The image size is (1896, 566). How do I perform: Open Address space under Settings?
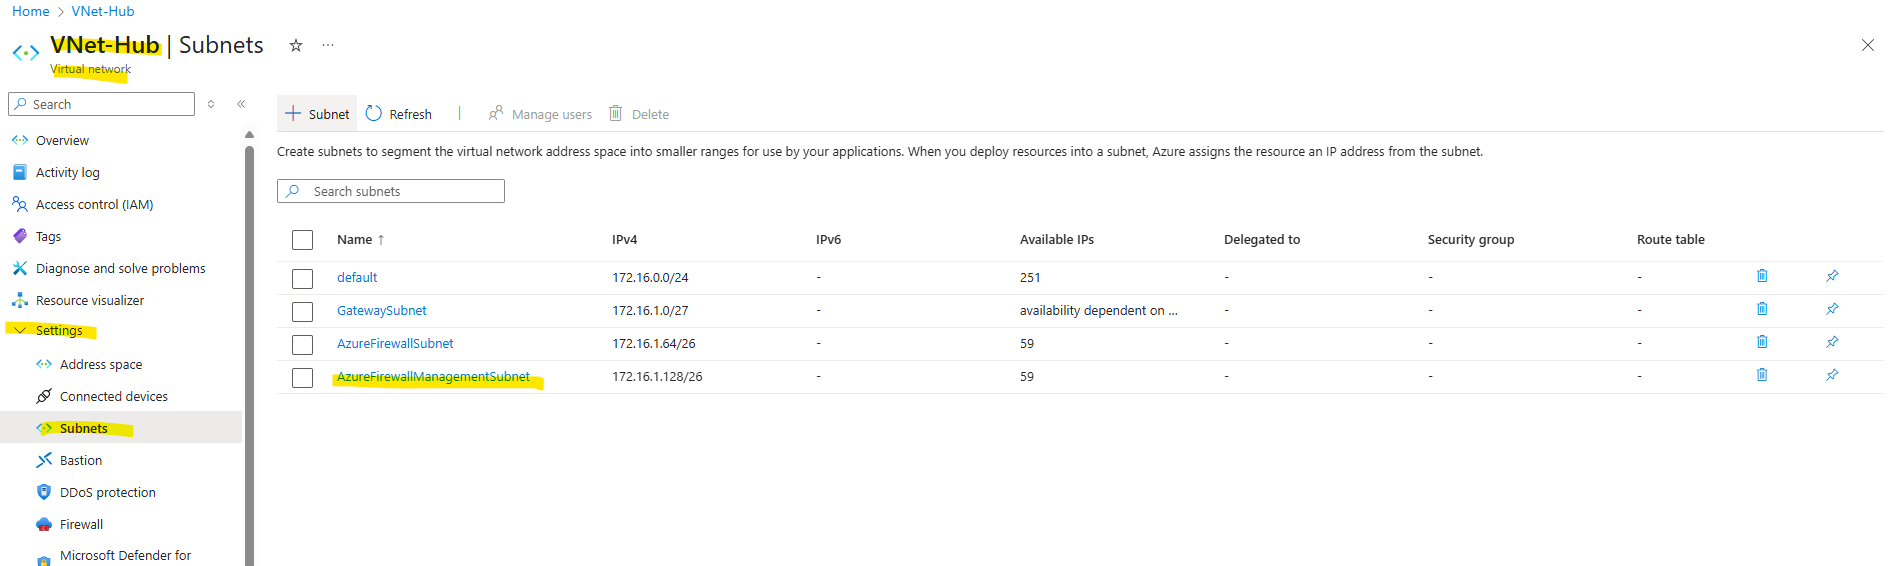point(100,364)
